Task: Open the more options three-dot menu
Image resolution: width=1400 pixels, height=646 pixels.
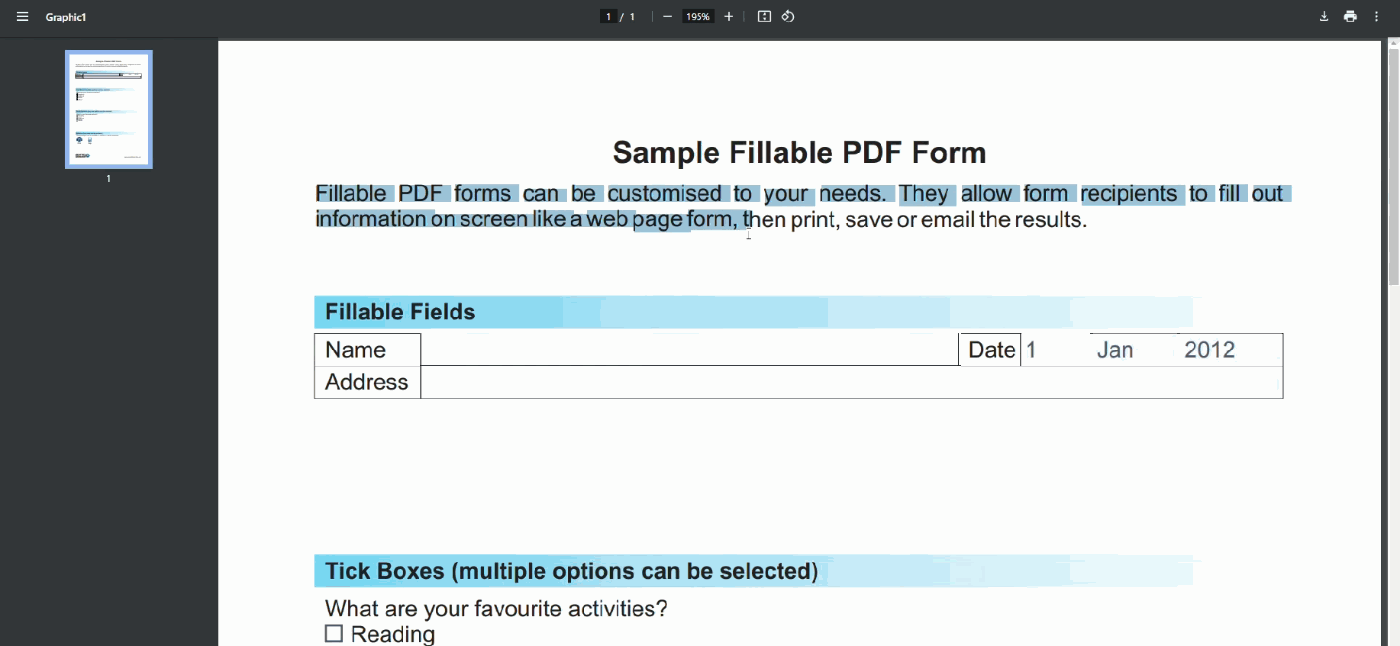Action: (x=1377, y=16)
